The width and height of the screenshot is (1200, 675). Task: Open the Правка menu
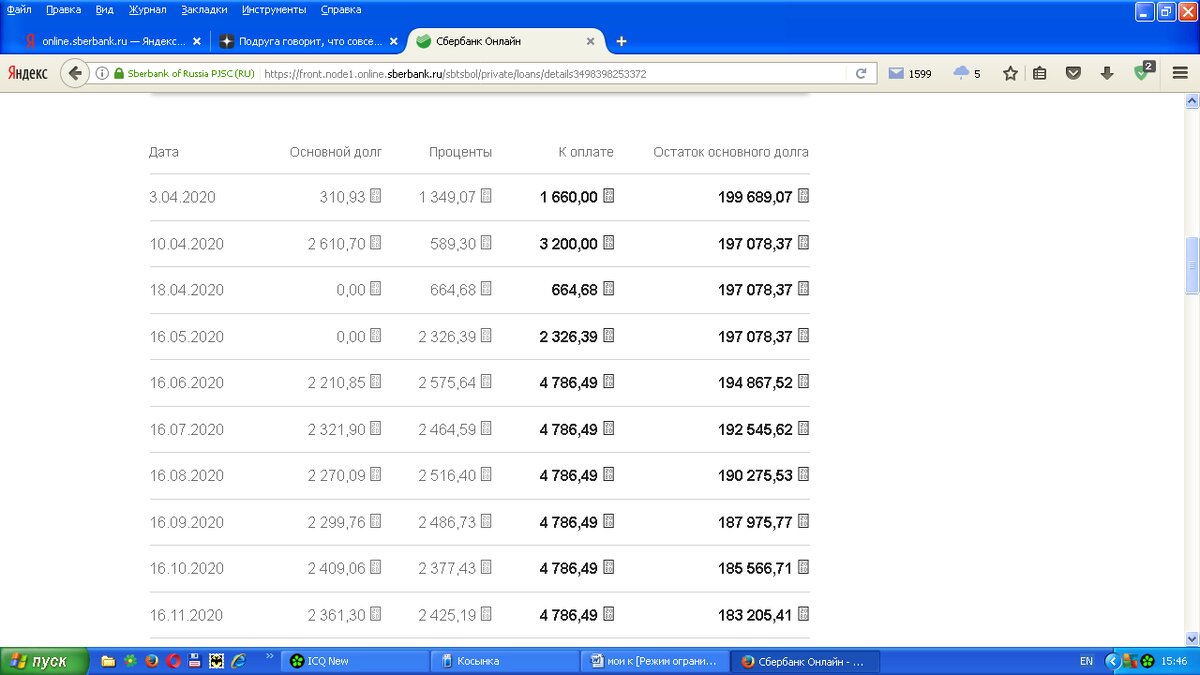coord(63,9)
